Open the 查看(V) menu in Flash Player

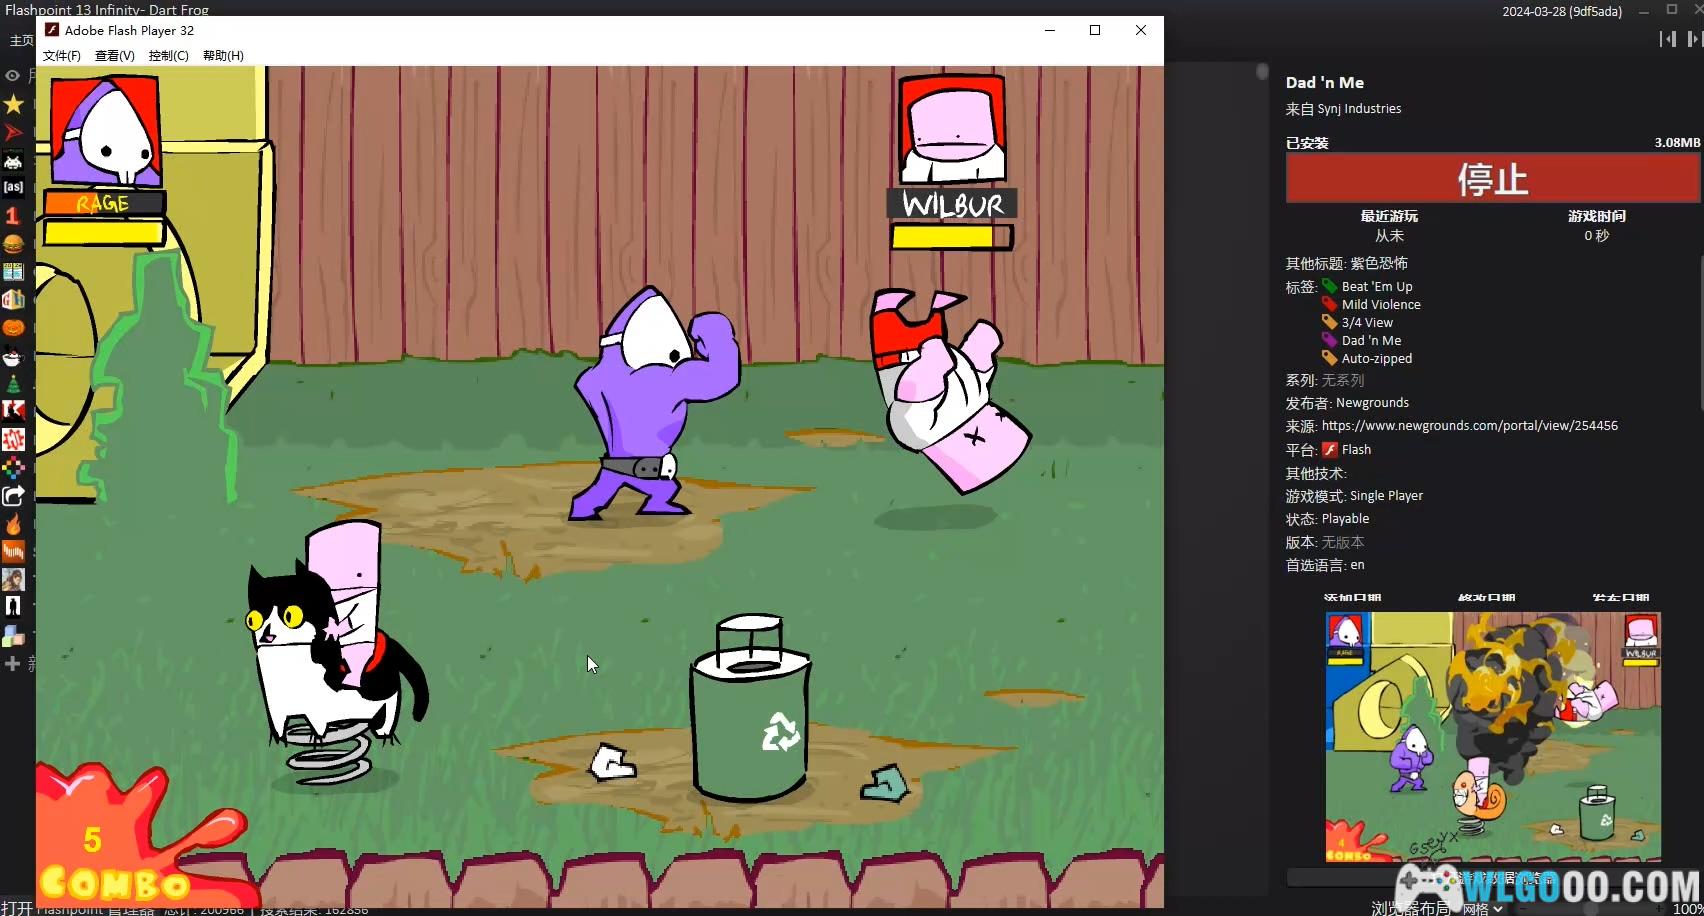[x=114, y=56]
